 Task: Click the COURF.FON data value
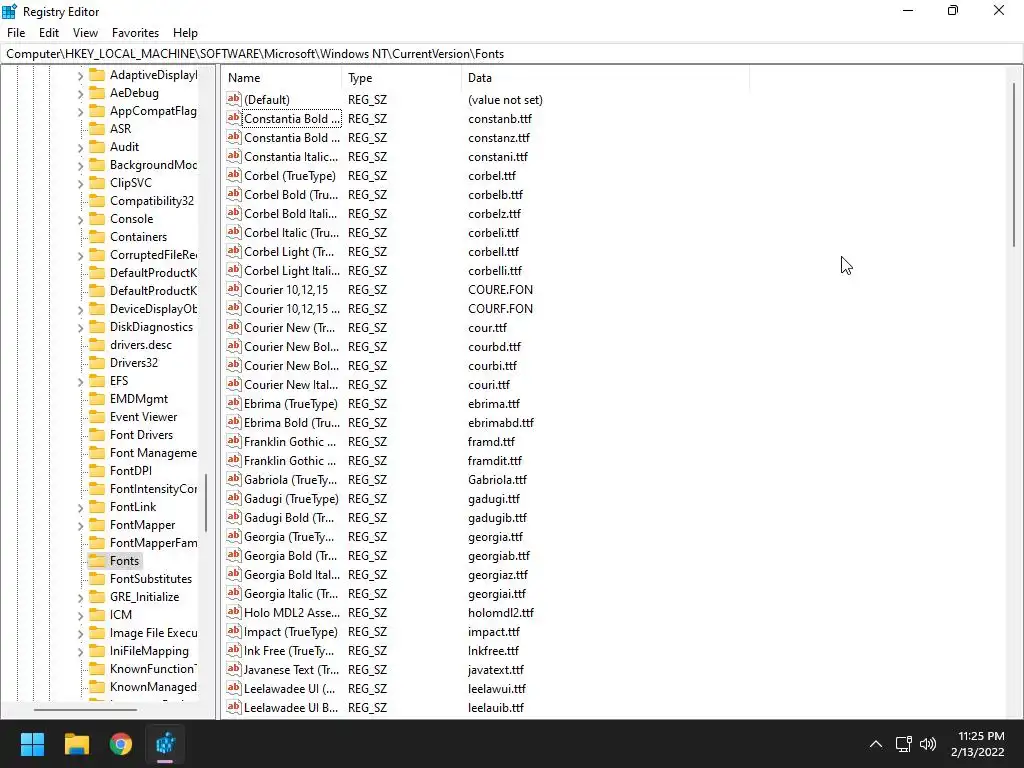tap(500, 308)
